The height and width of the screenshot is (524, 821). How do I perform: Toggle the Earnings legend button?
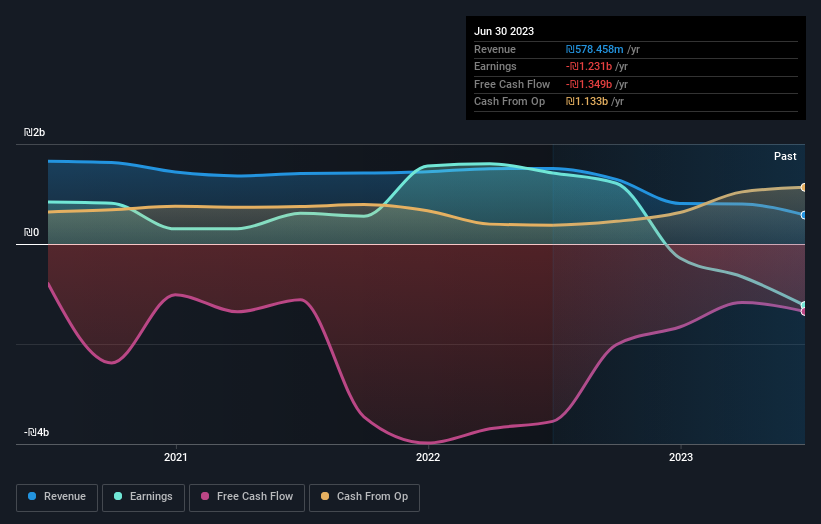[143, 497]
